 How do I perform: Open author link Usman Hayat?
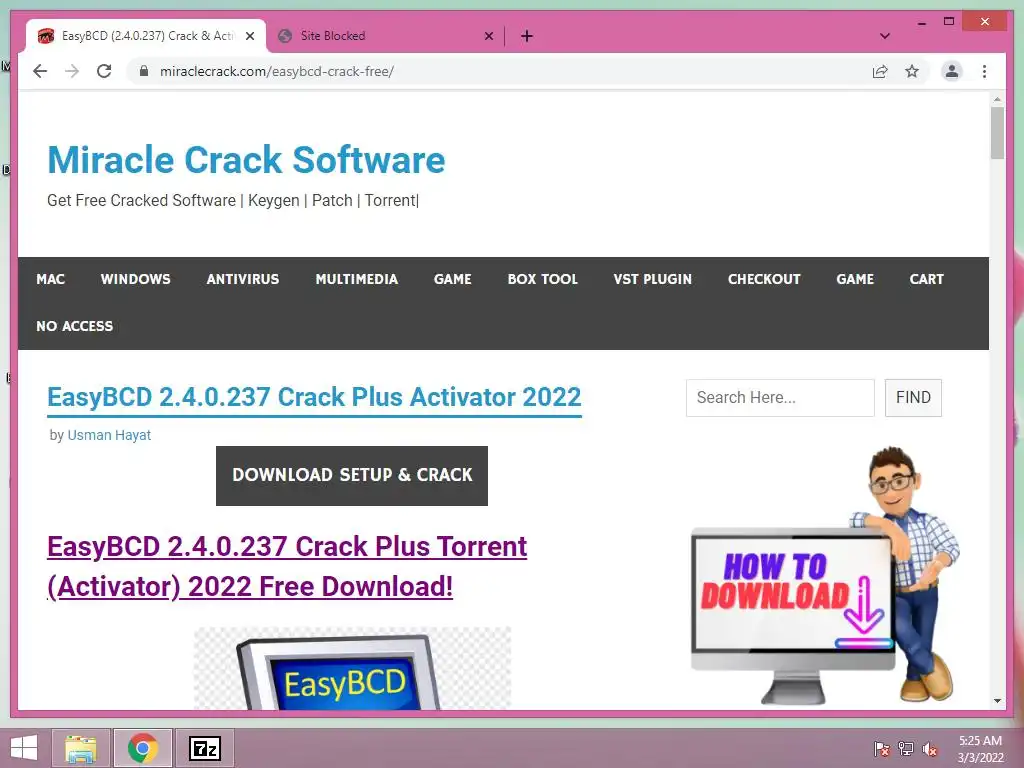[x=109, y=435]
